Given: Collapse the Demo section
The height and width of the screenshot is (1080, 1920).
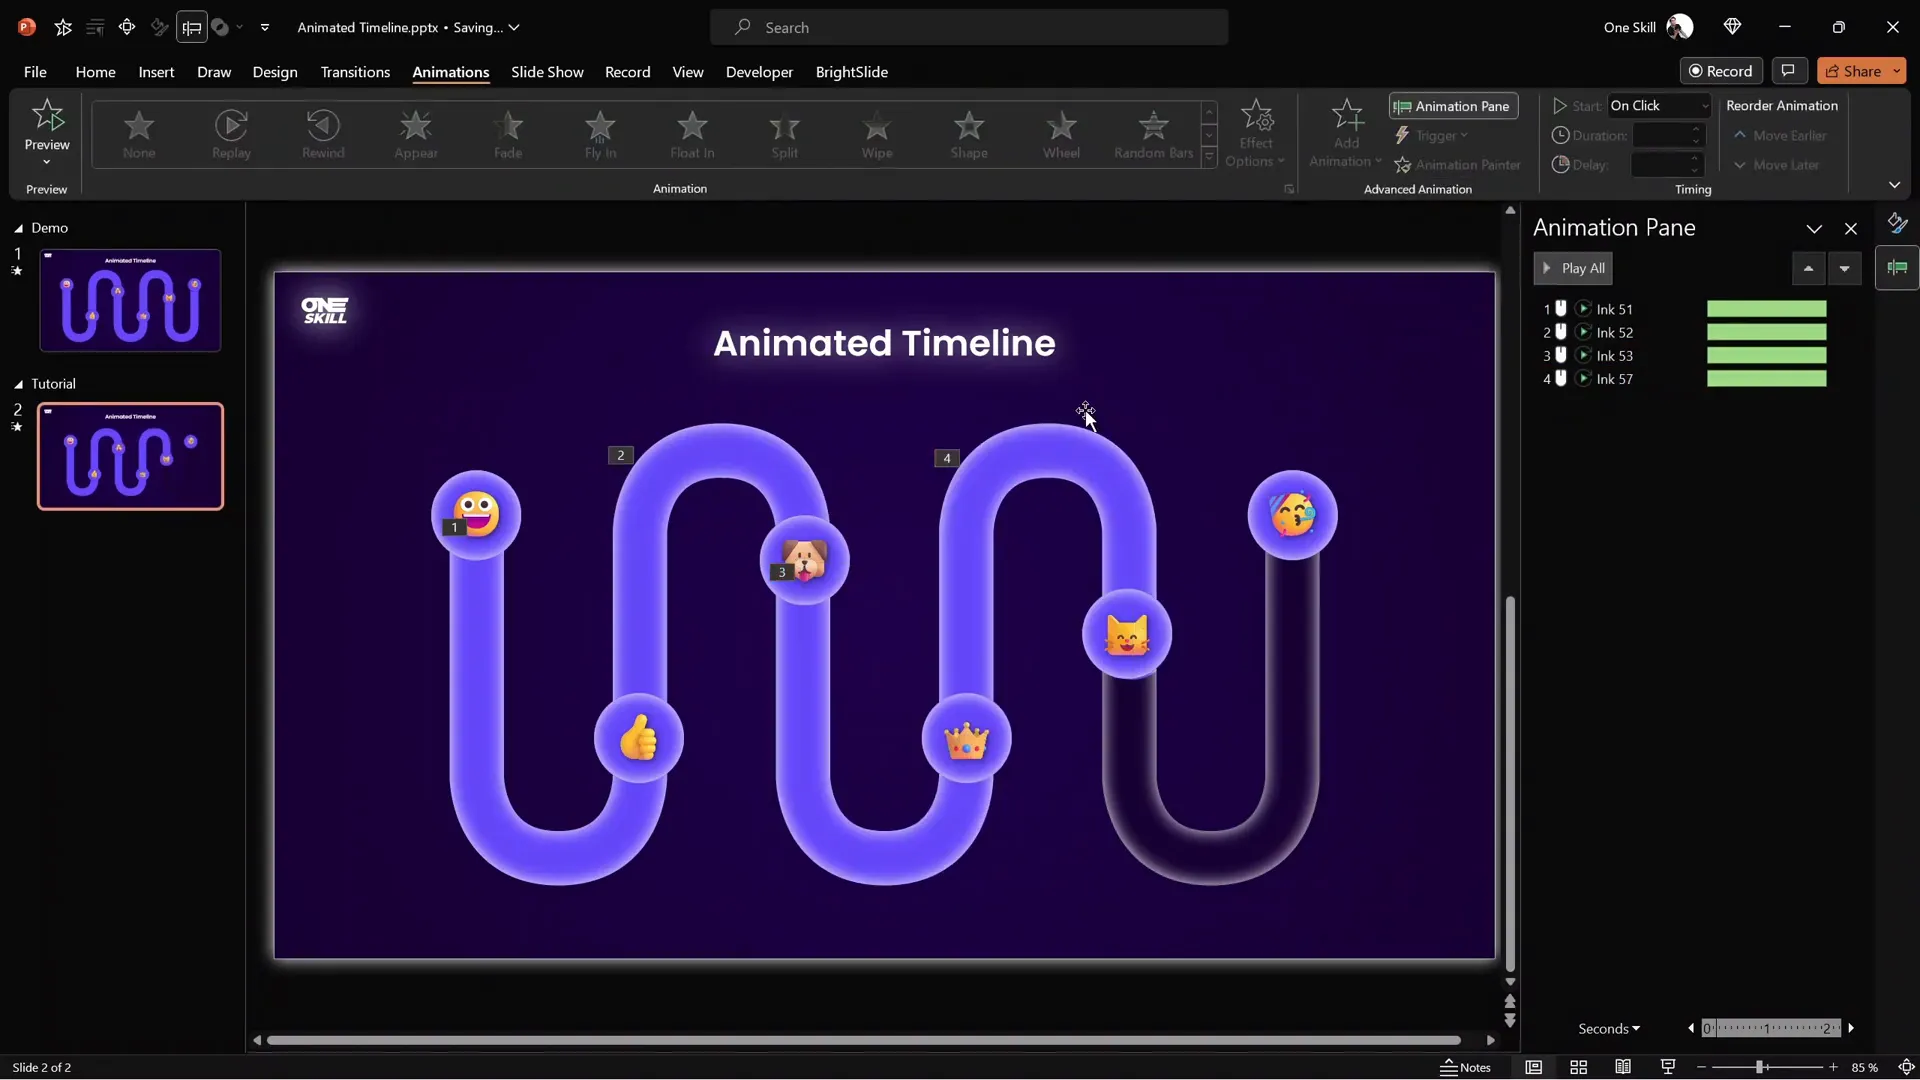Looking at the screenshot, I should click(x=18, y=229).
